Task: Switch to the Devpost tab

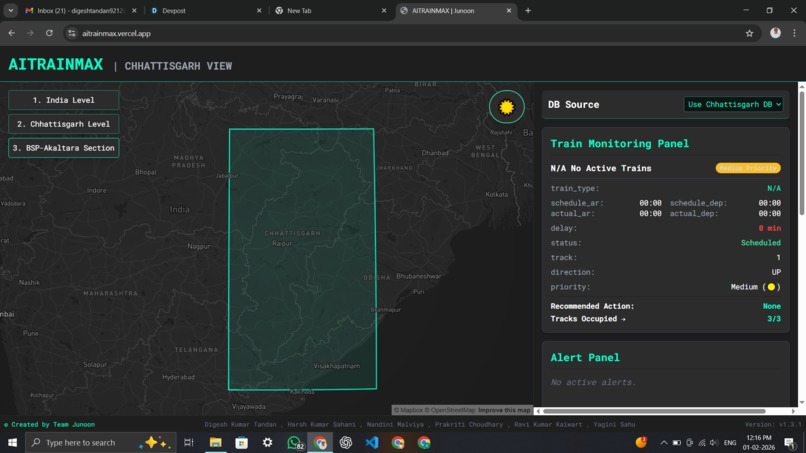Action: pyautogui.click(x=206, y=10)
